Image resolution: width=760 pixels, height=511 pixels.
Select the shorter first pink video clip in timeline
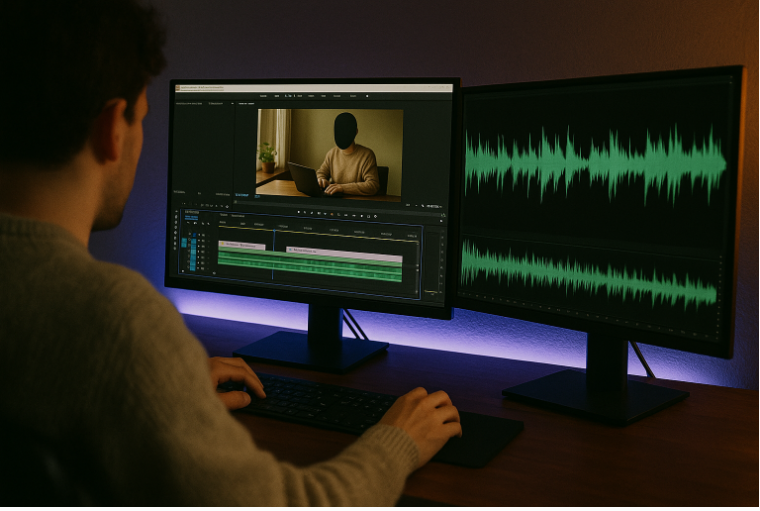[x=242, y=246]
